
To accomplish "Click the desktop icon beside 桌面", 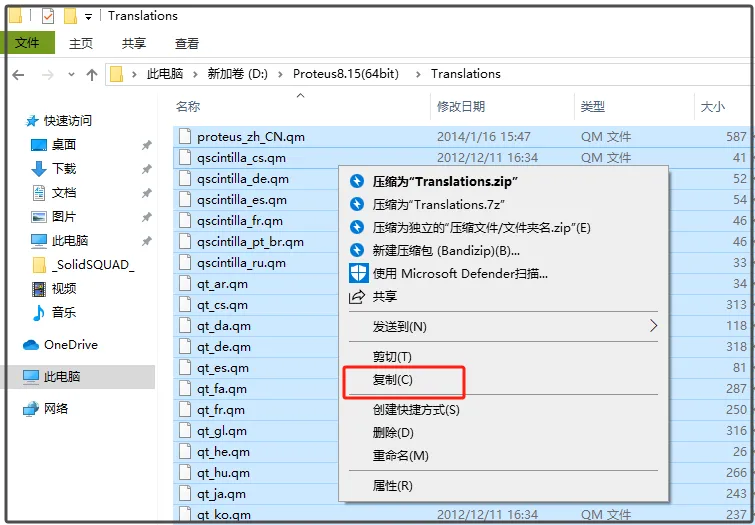I will pyautogui.click(x=39, y=144).
